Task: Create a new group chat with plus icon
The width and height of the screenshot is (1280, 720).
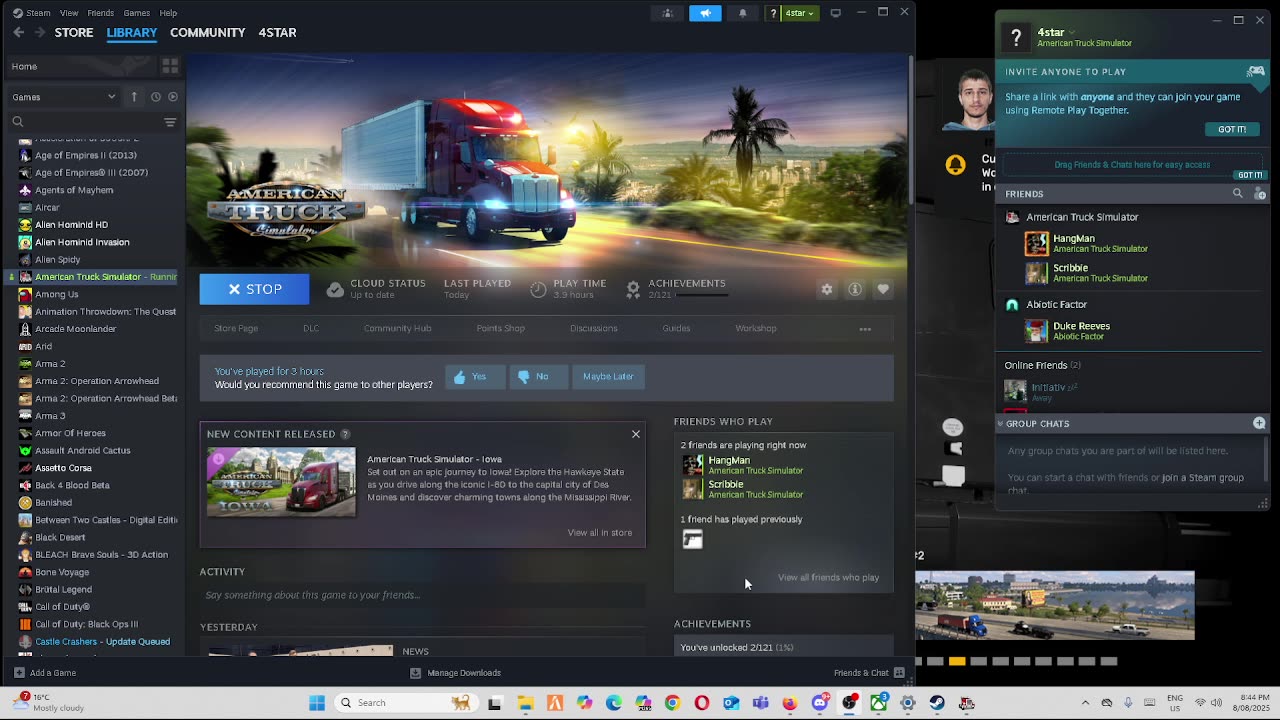Action: coord(1259,423)
